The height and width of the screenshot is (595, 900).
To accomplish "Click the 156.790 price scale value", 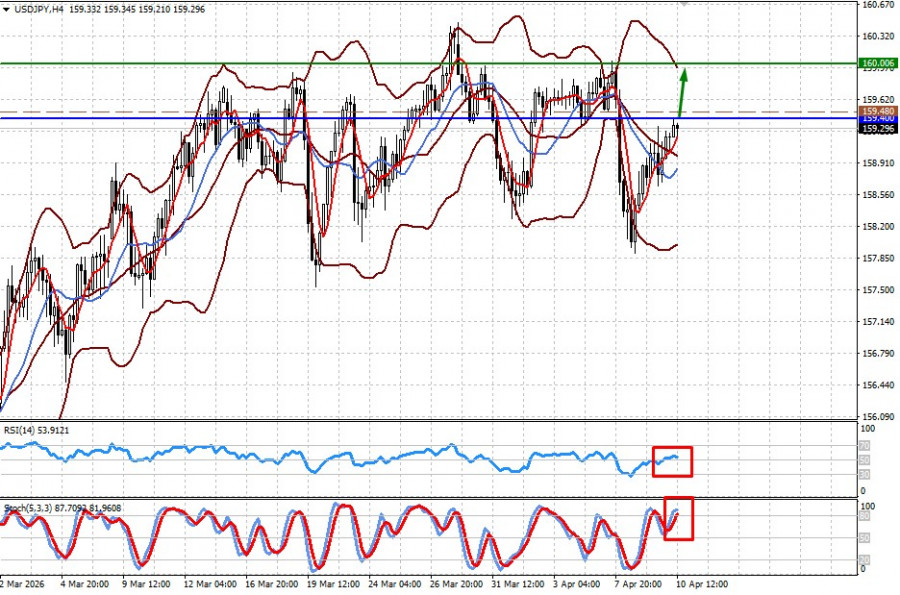I will 878,353.
